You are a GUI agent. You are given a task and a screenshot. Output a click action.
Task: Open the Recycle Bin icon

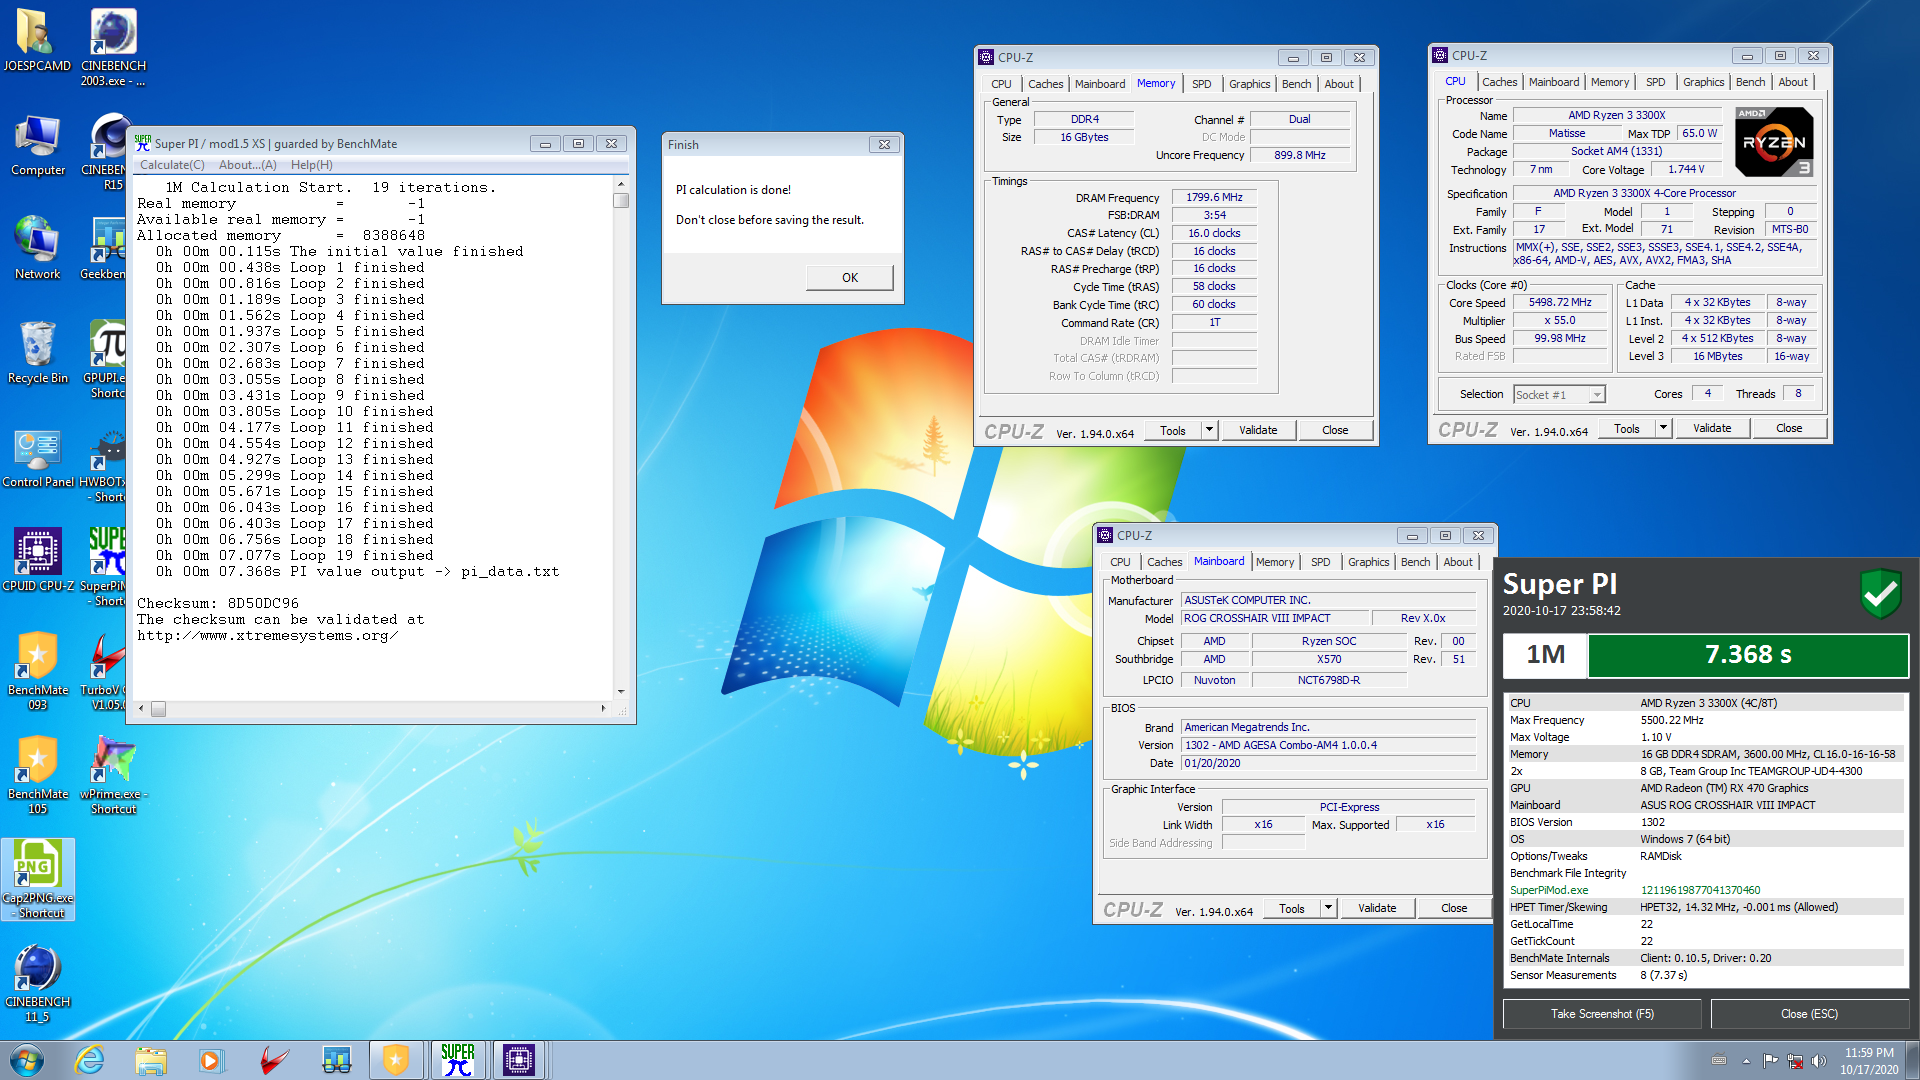pos(37,352)
